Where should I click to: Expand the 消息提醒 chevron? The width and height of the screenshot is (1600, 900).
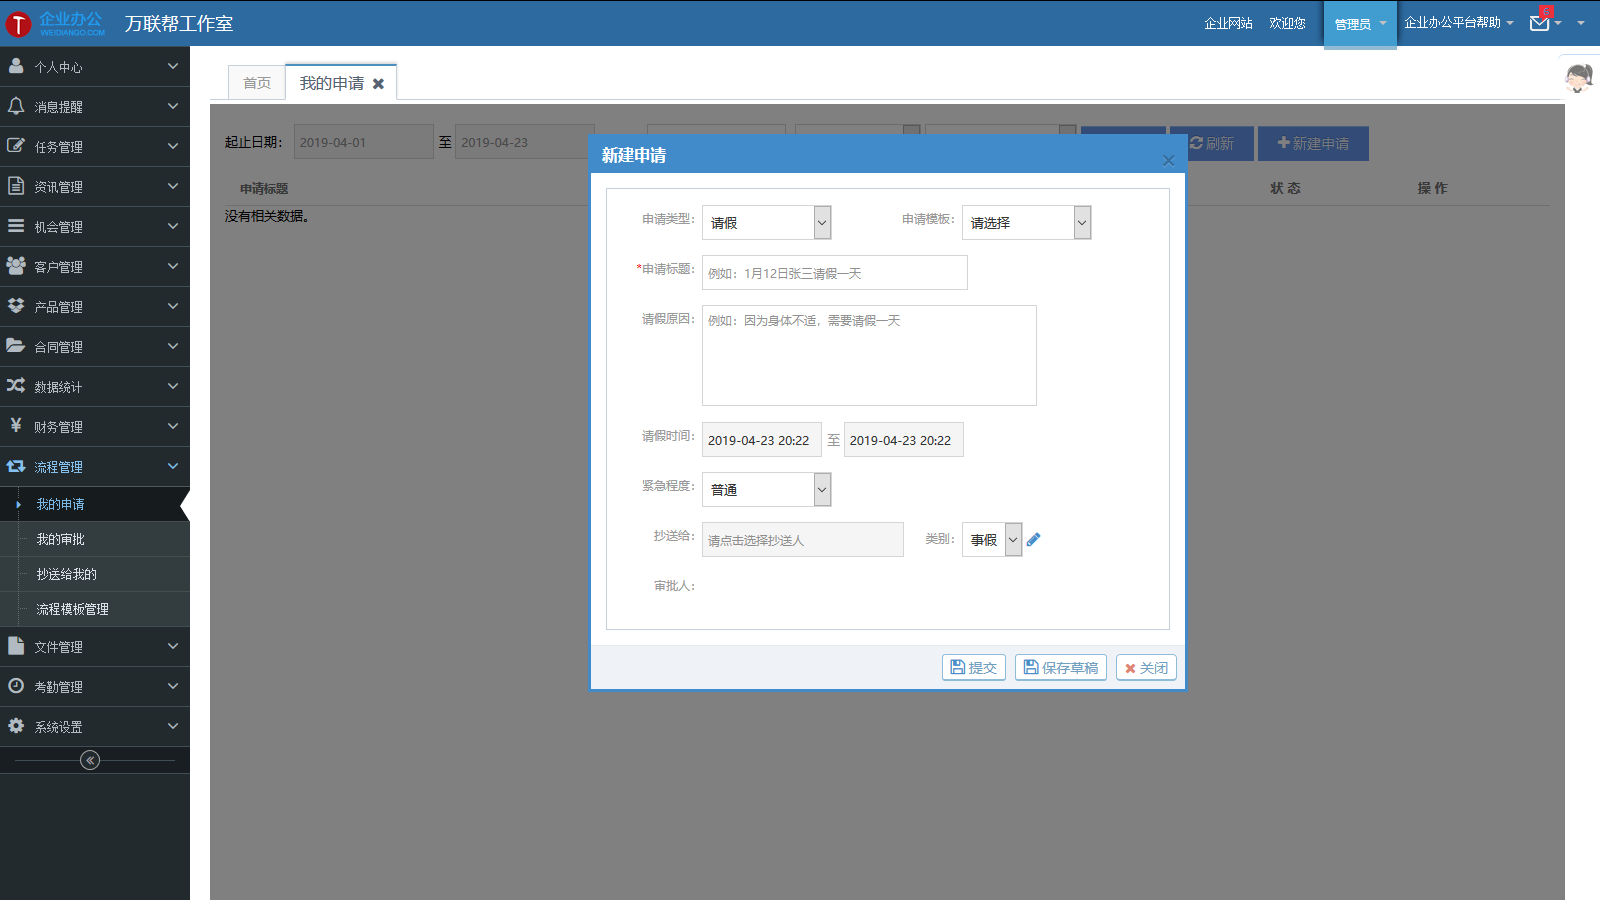(173, 106)
